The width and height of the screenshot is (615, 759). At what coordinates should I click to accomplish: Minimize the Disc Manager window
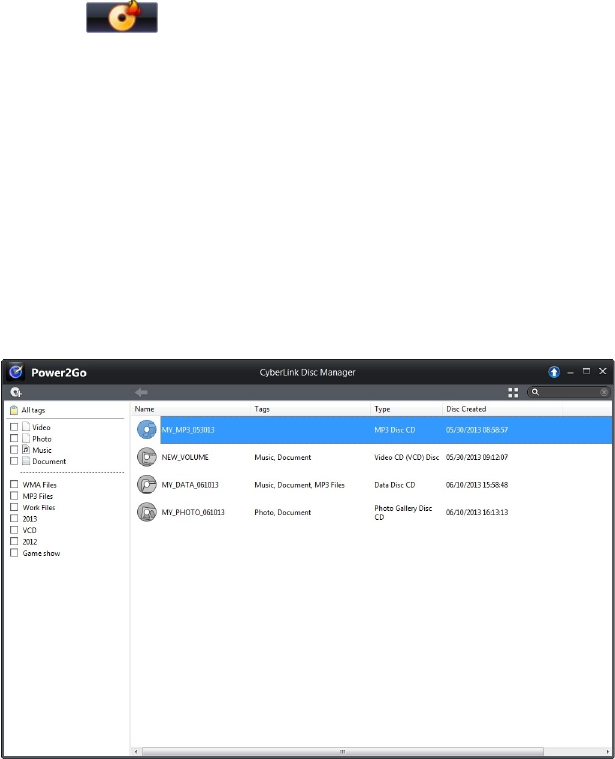tap(570, 372)
